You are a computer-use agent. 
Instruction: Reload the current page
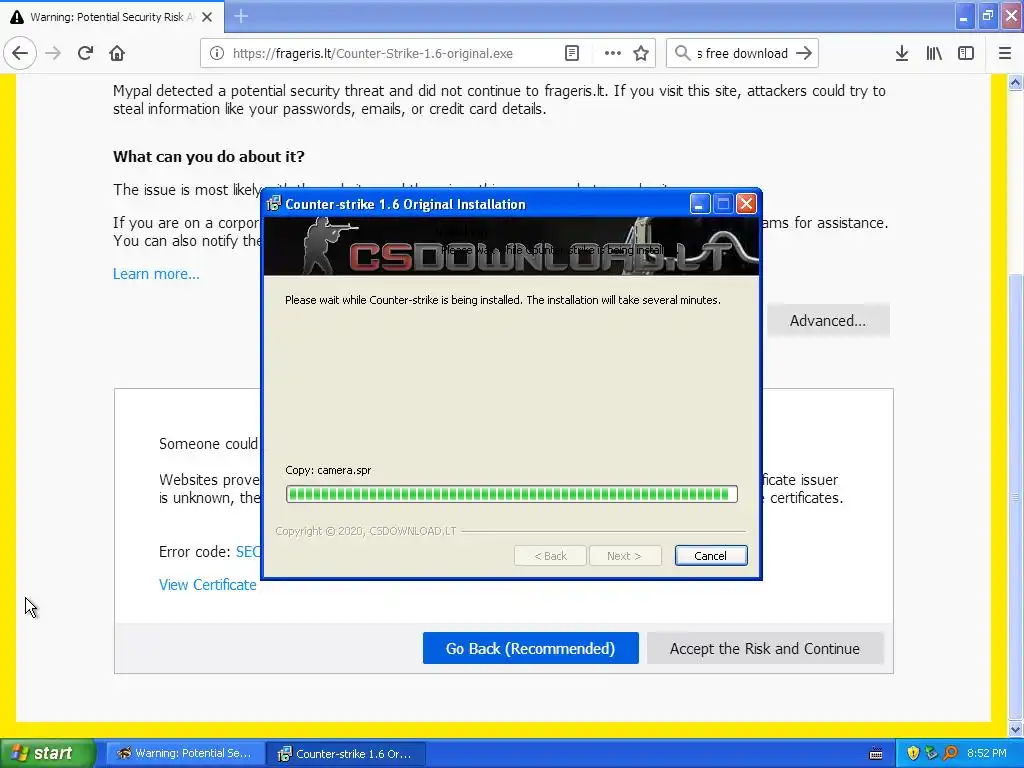point(85,53)
